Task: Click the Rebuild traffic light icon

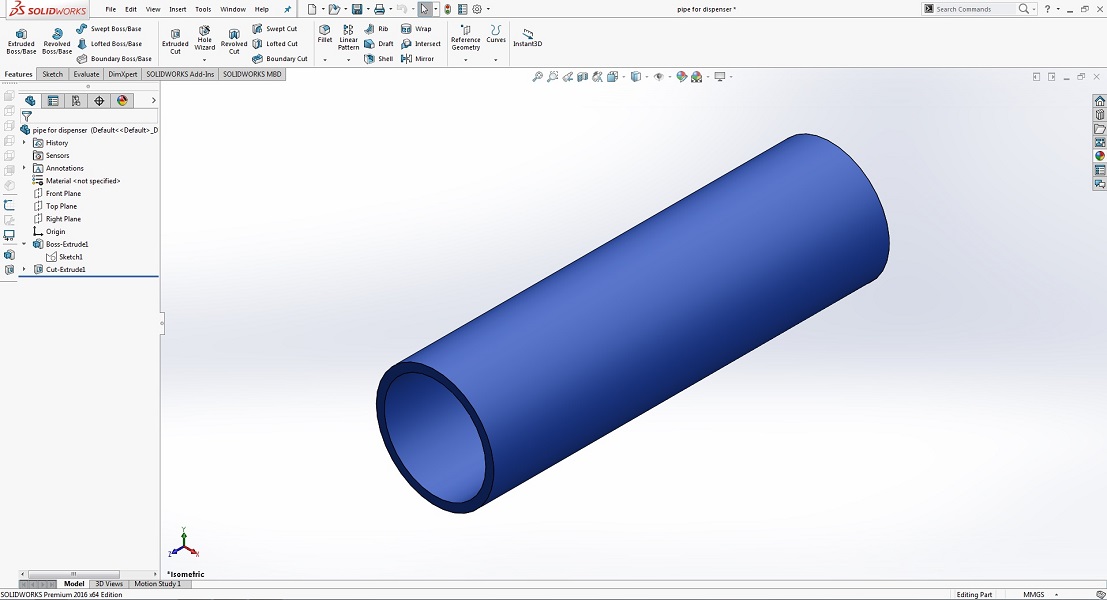Action: tap(448, 9)
